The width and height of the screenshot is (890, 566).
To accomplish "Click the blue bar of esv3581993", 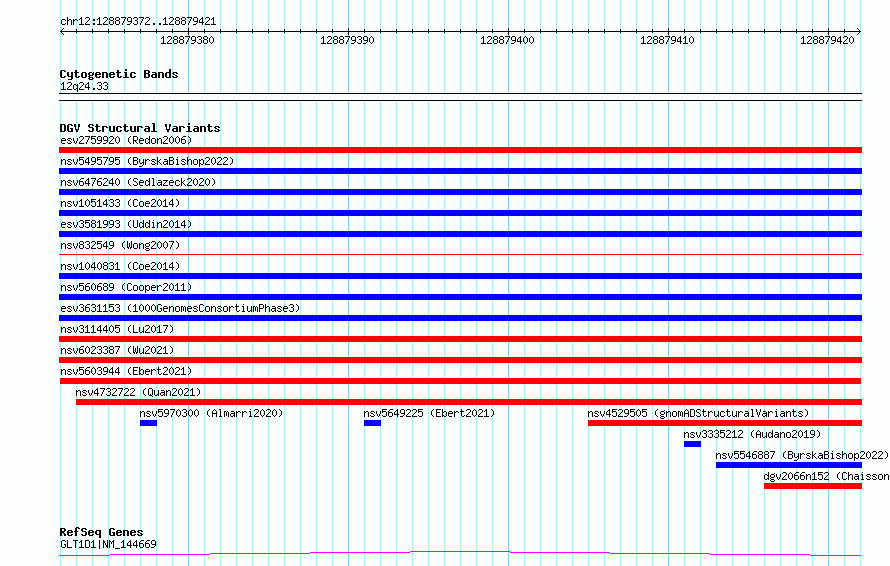I will coord(460,234).
